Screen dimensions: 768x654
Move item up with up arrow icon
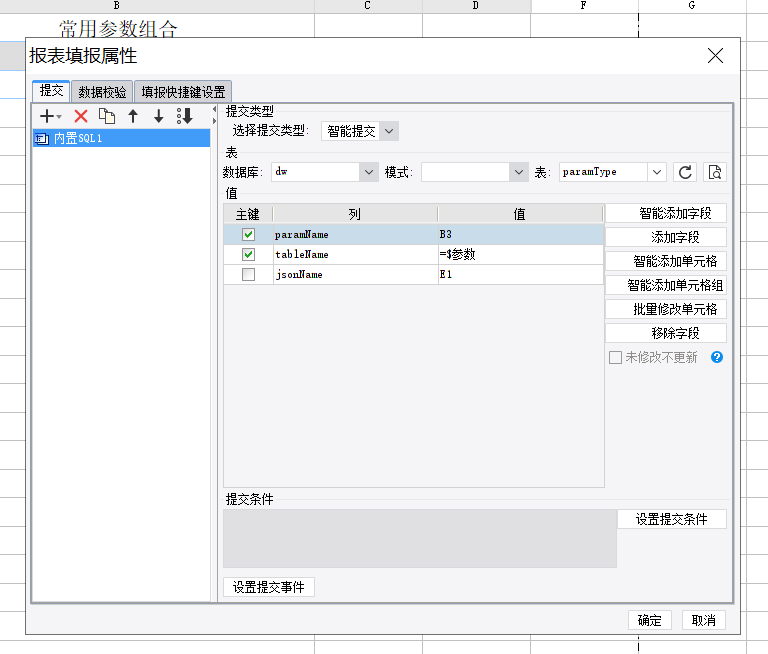click(133, 117)
